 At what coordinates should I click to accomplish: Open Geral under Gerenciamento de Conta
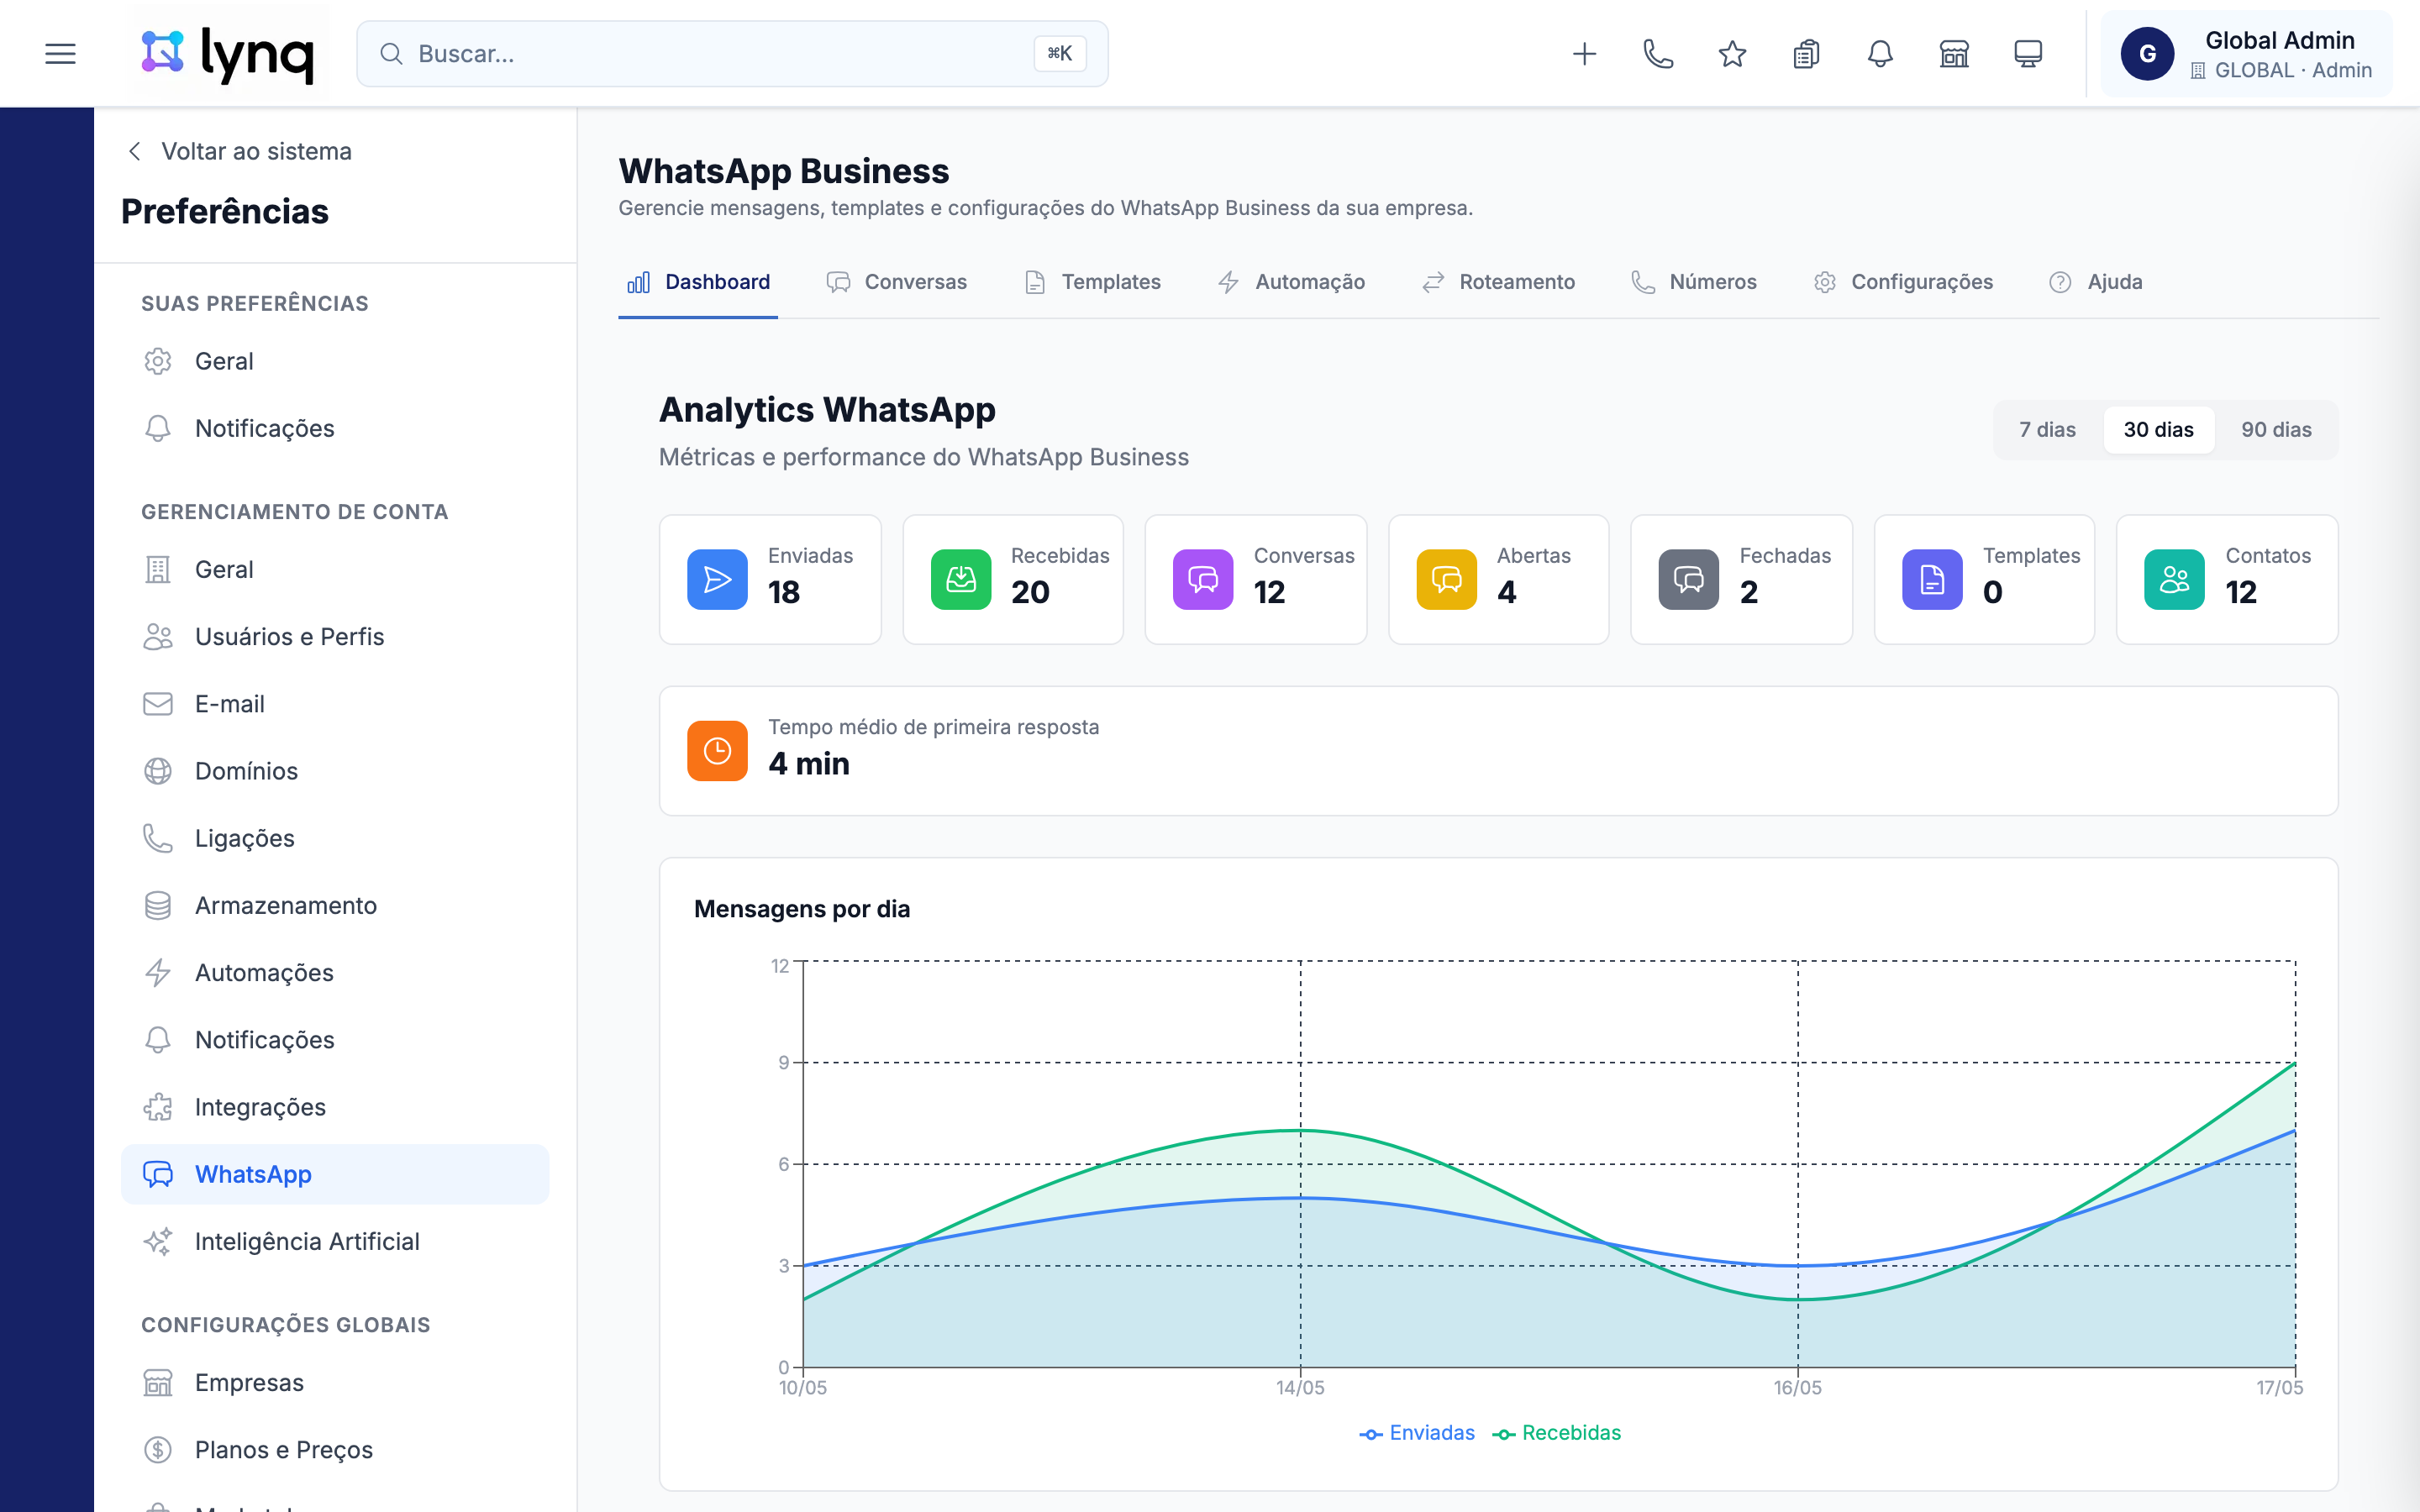click(335, 569)
